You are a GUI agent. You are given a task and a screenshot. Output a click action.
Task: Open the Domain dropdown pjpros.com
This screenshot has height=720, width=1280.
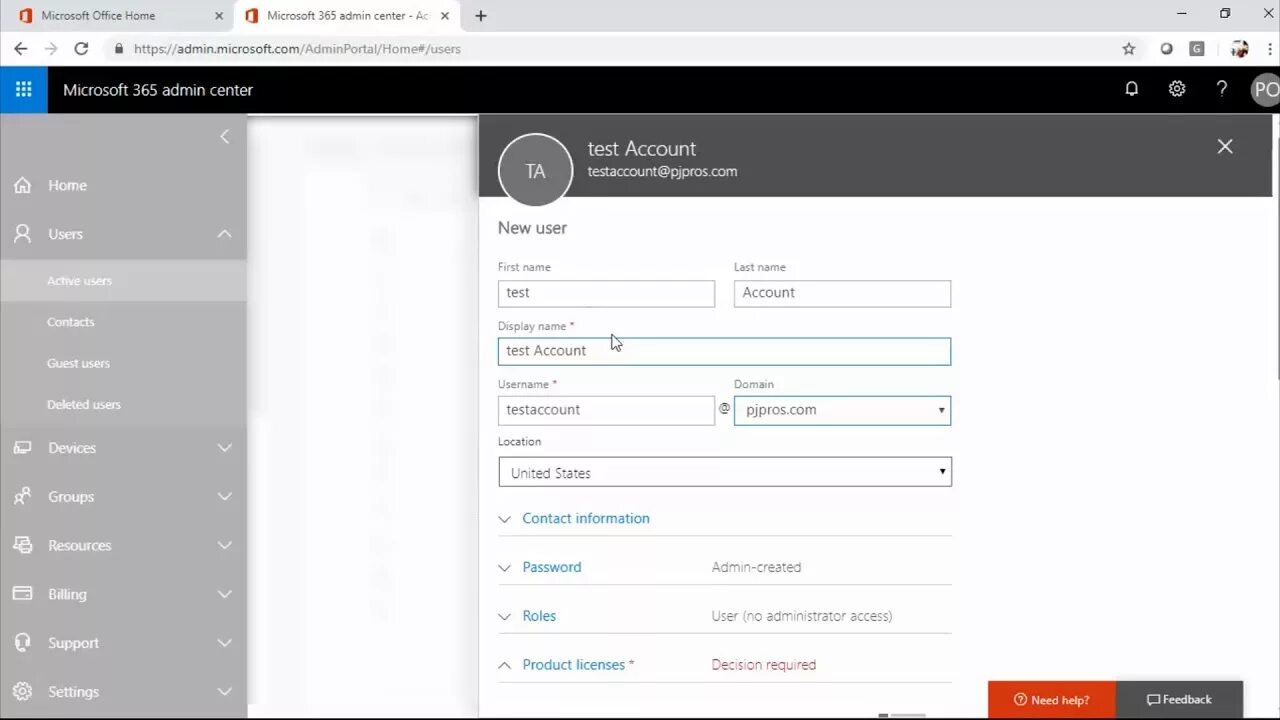(x=842, y=410)
